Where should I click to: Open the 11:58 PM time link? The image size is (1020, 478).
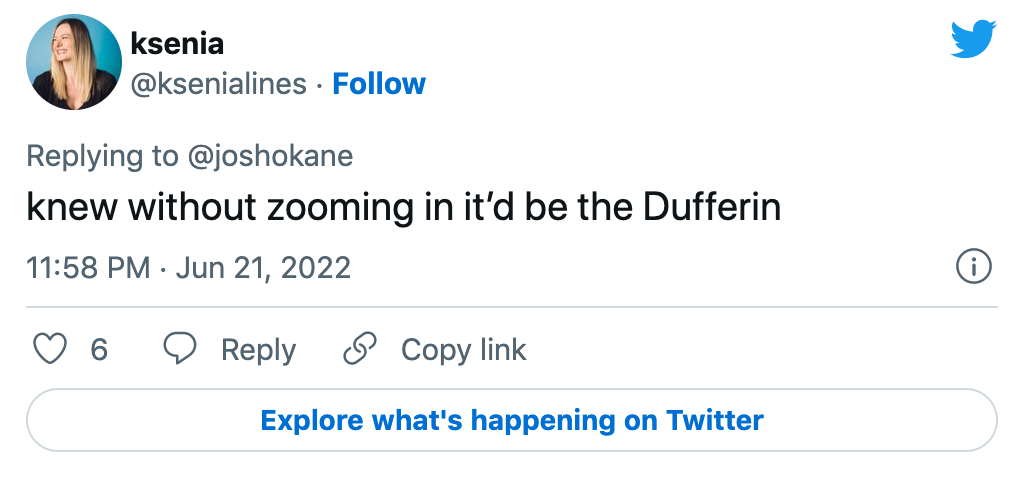[x=88, y=268]
